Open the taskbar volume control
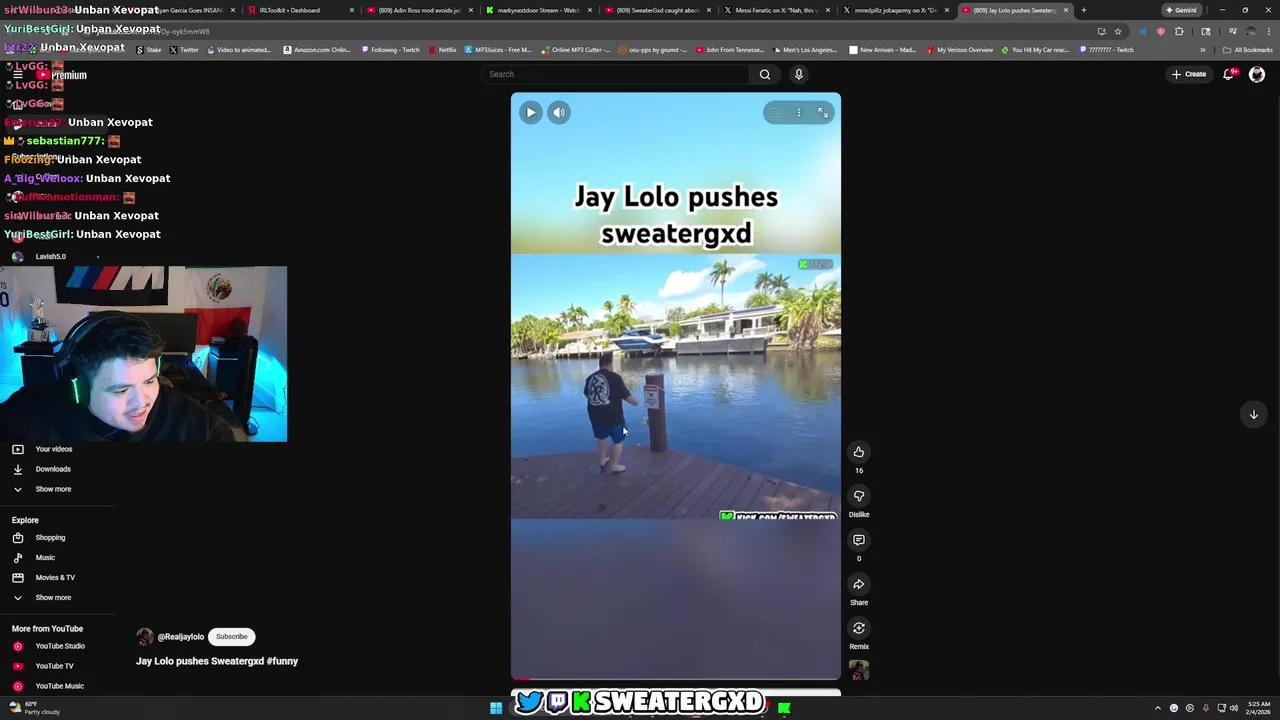Viewport: 1280px width, 720px height. [x=1234, y=708]
